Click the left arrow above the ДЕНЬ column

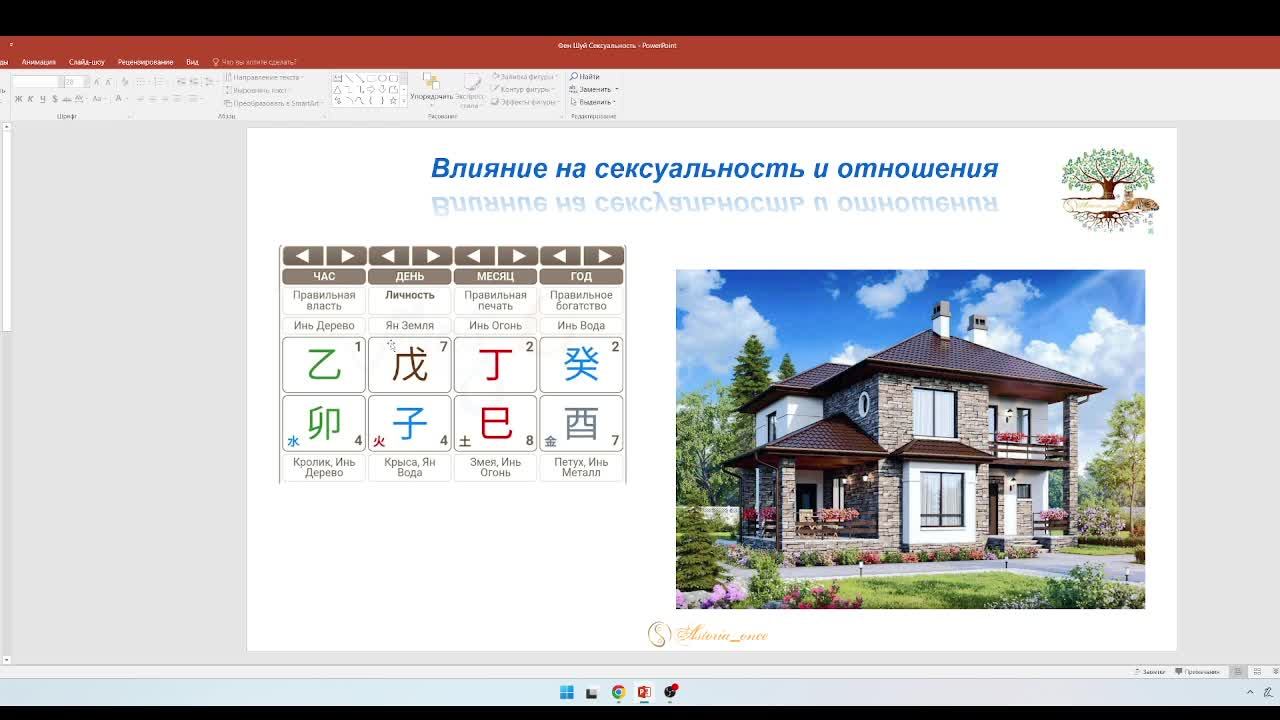389,256
